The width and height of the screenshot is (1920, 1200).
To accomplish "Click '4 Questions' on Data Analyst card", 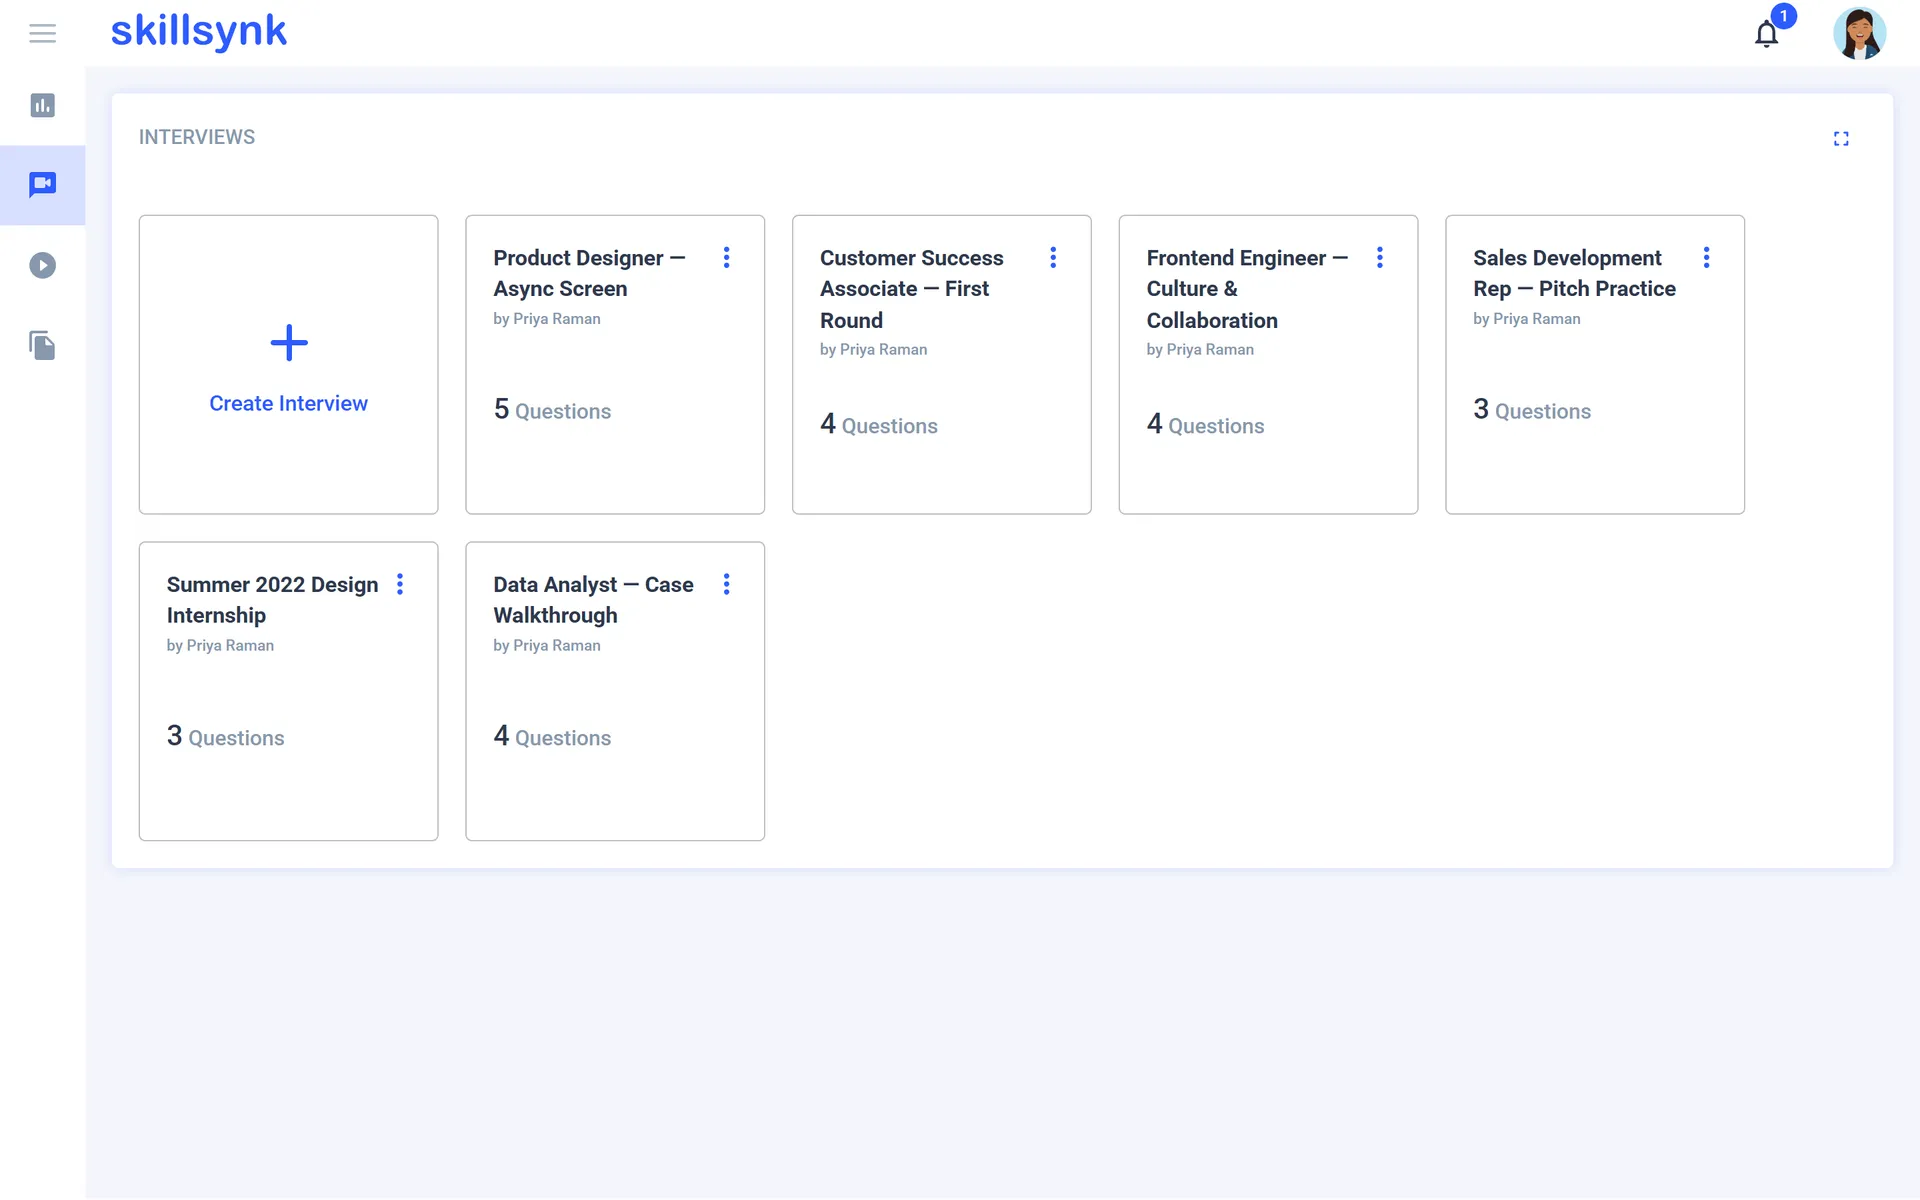I will pos(552,737).
